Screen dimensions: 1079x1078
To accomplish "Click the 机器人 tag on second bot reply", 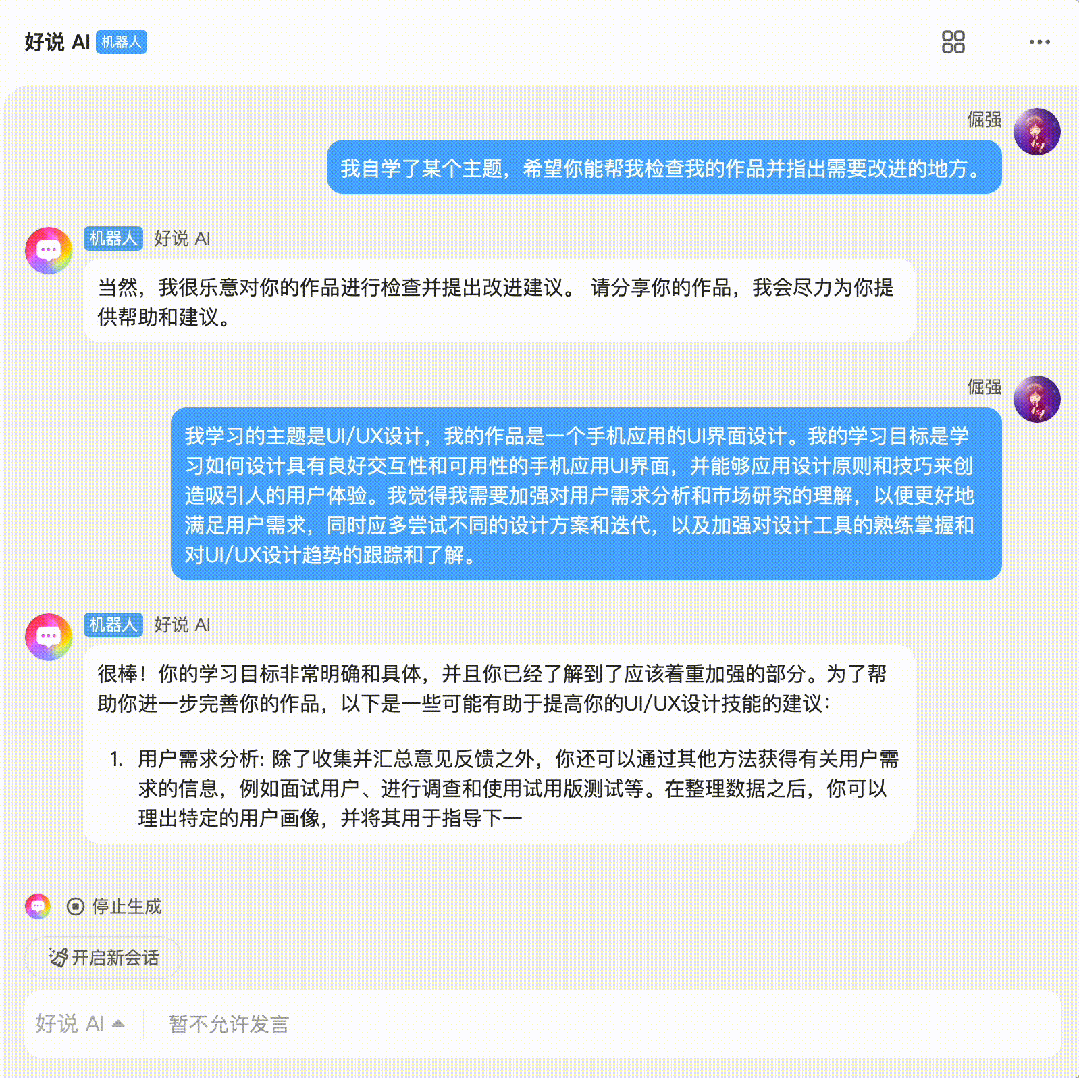I will 113,624.
